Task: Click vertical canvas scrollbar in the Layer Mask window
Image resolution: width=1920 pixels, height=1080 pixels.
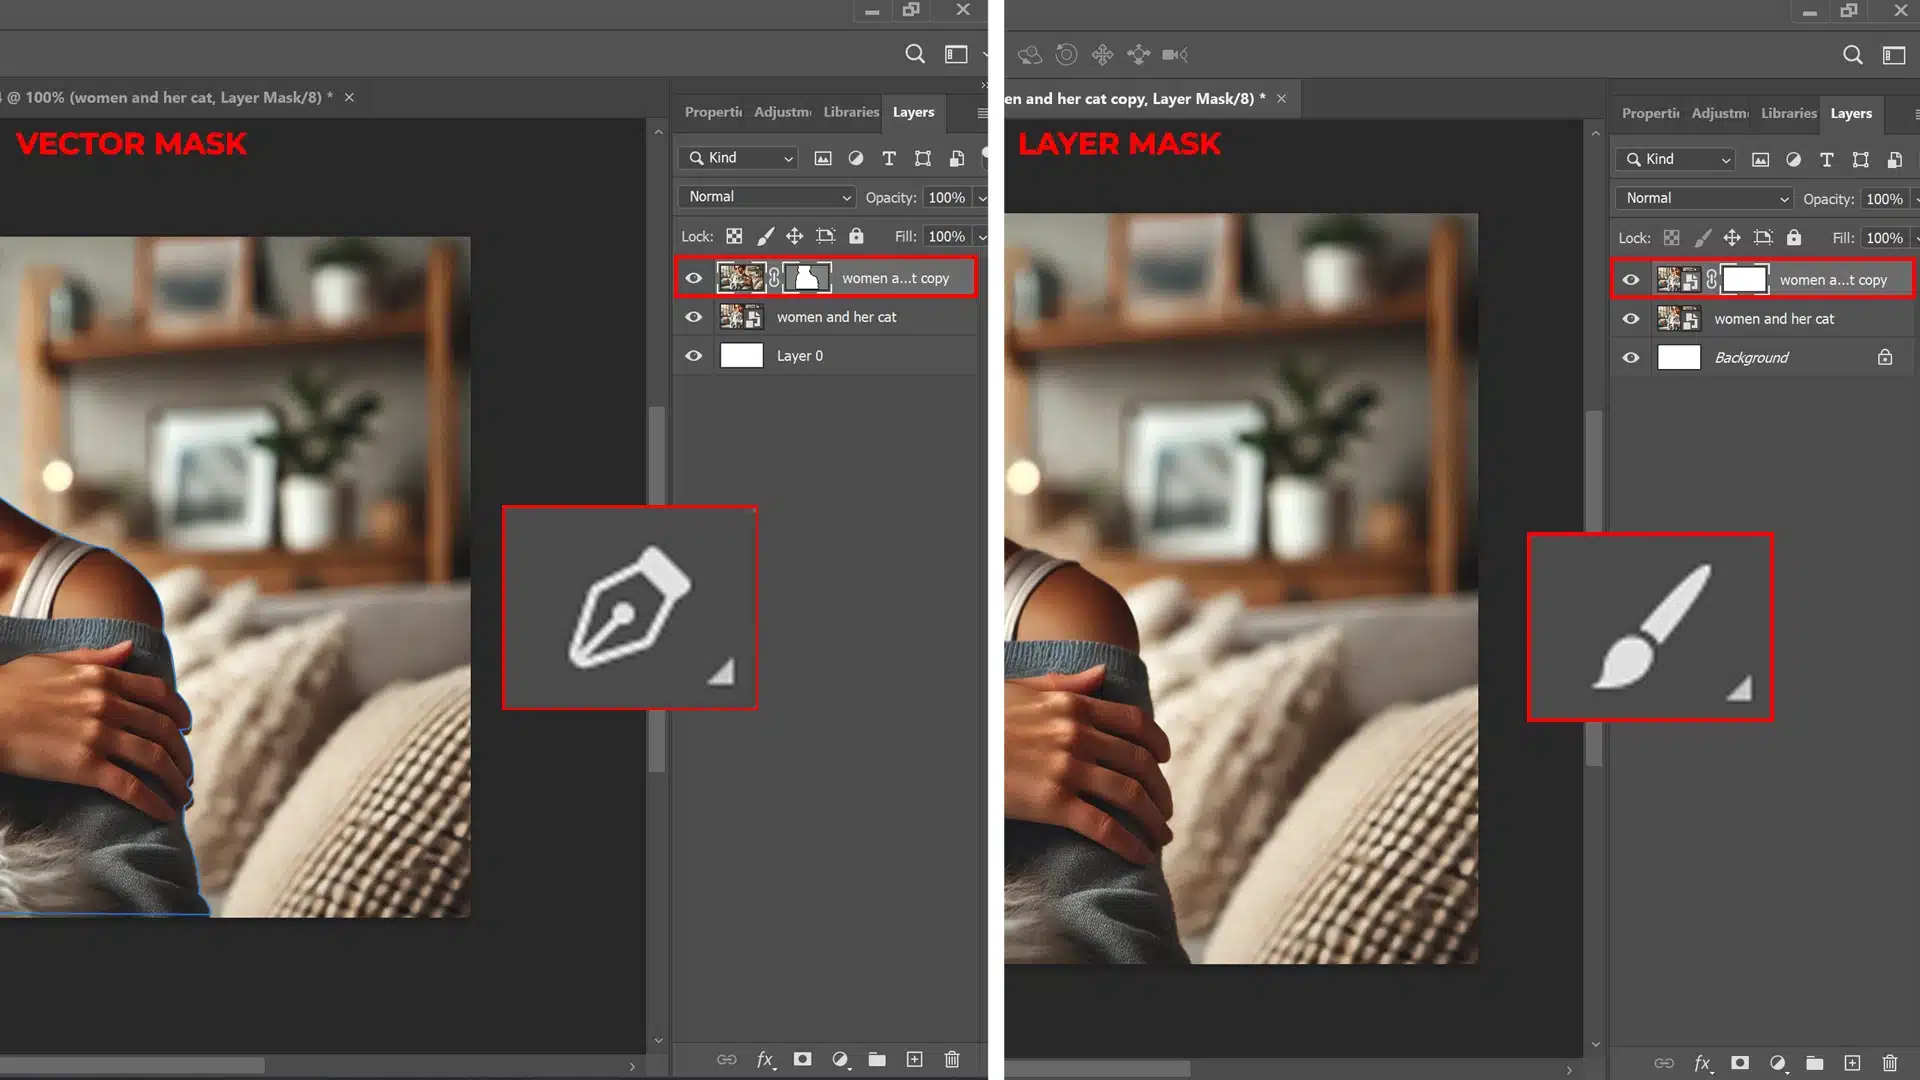Action: click(x=1594, y=587)
